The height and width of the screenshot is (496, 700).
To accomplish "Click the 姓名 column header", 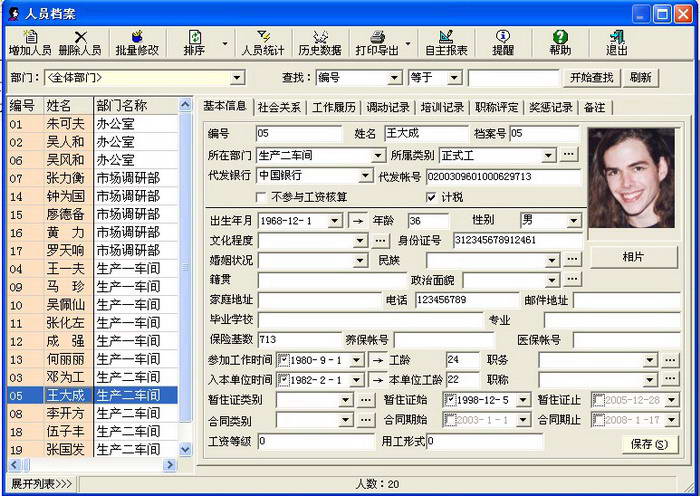I will click(x=68, y=106).
